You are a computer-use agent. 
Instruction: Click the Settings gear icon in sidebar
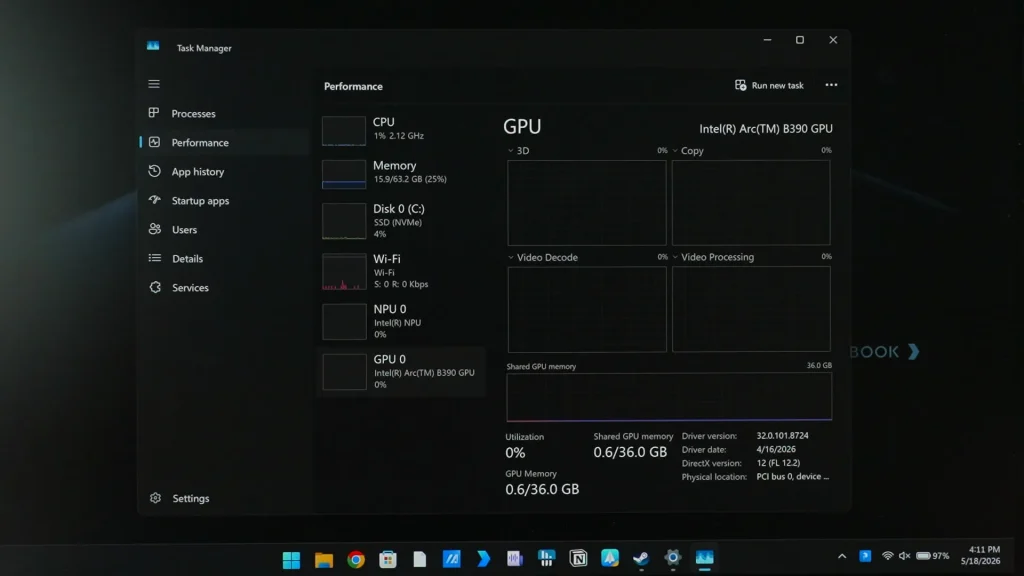coord(155,498)
